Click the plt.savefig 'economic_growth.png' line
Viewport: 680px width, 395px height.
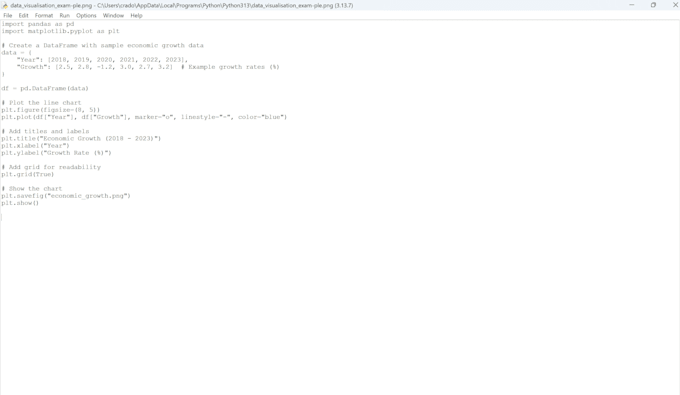tap(66, 196)
